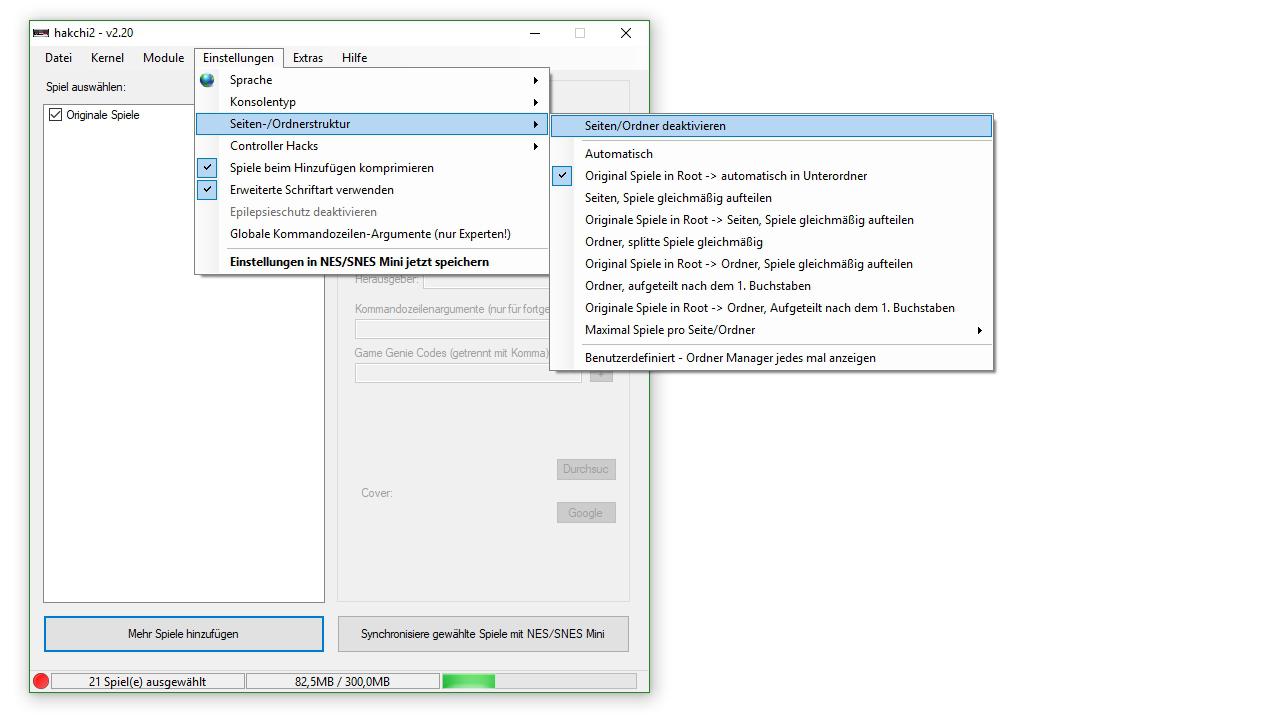Image resolution: width=1280 pixels, height=720 pixels.
Task: Toggle Spiele beim Hinzufügen komprimieren
Action: 372,168
